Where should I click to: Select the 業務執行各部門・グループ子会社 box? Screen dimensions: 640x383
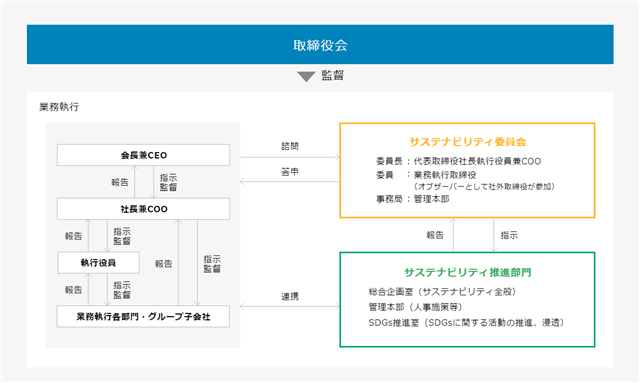(143, 316)
